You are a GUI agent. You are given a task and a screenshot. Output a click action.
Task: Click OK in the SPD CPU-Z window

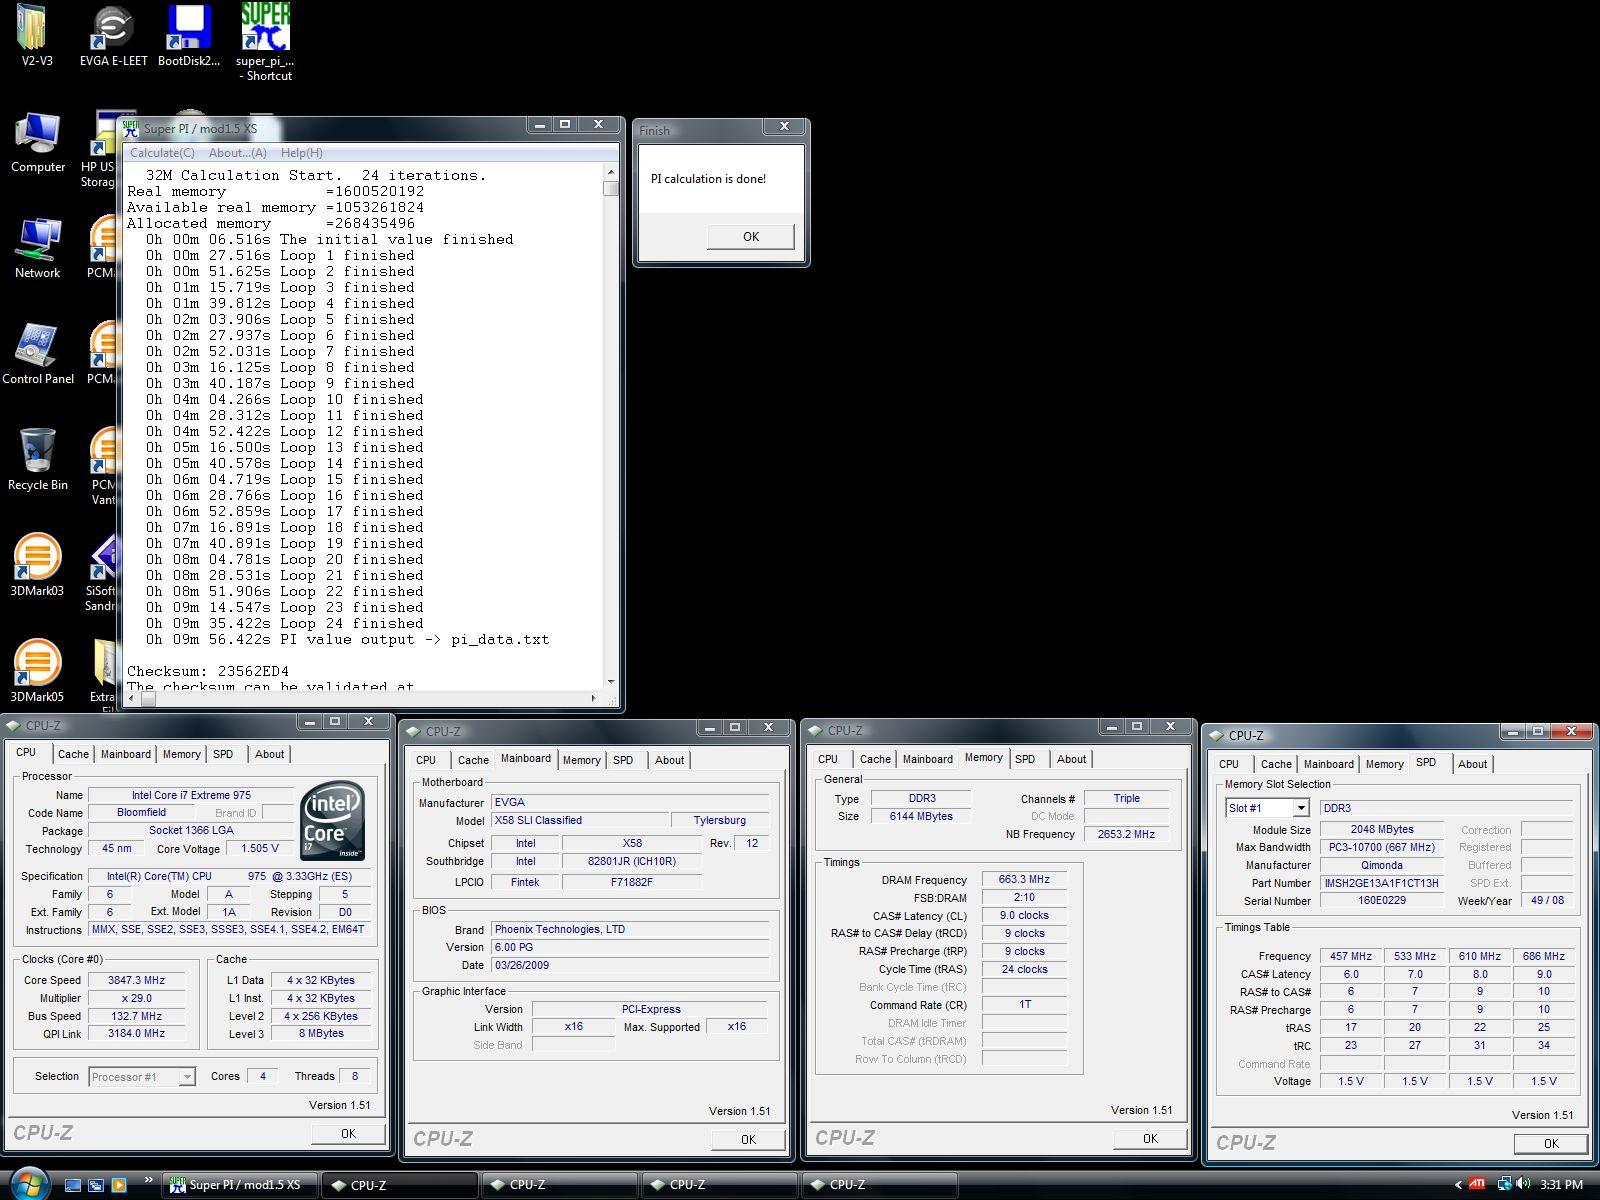point(1551,1143)
